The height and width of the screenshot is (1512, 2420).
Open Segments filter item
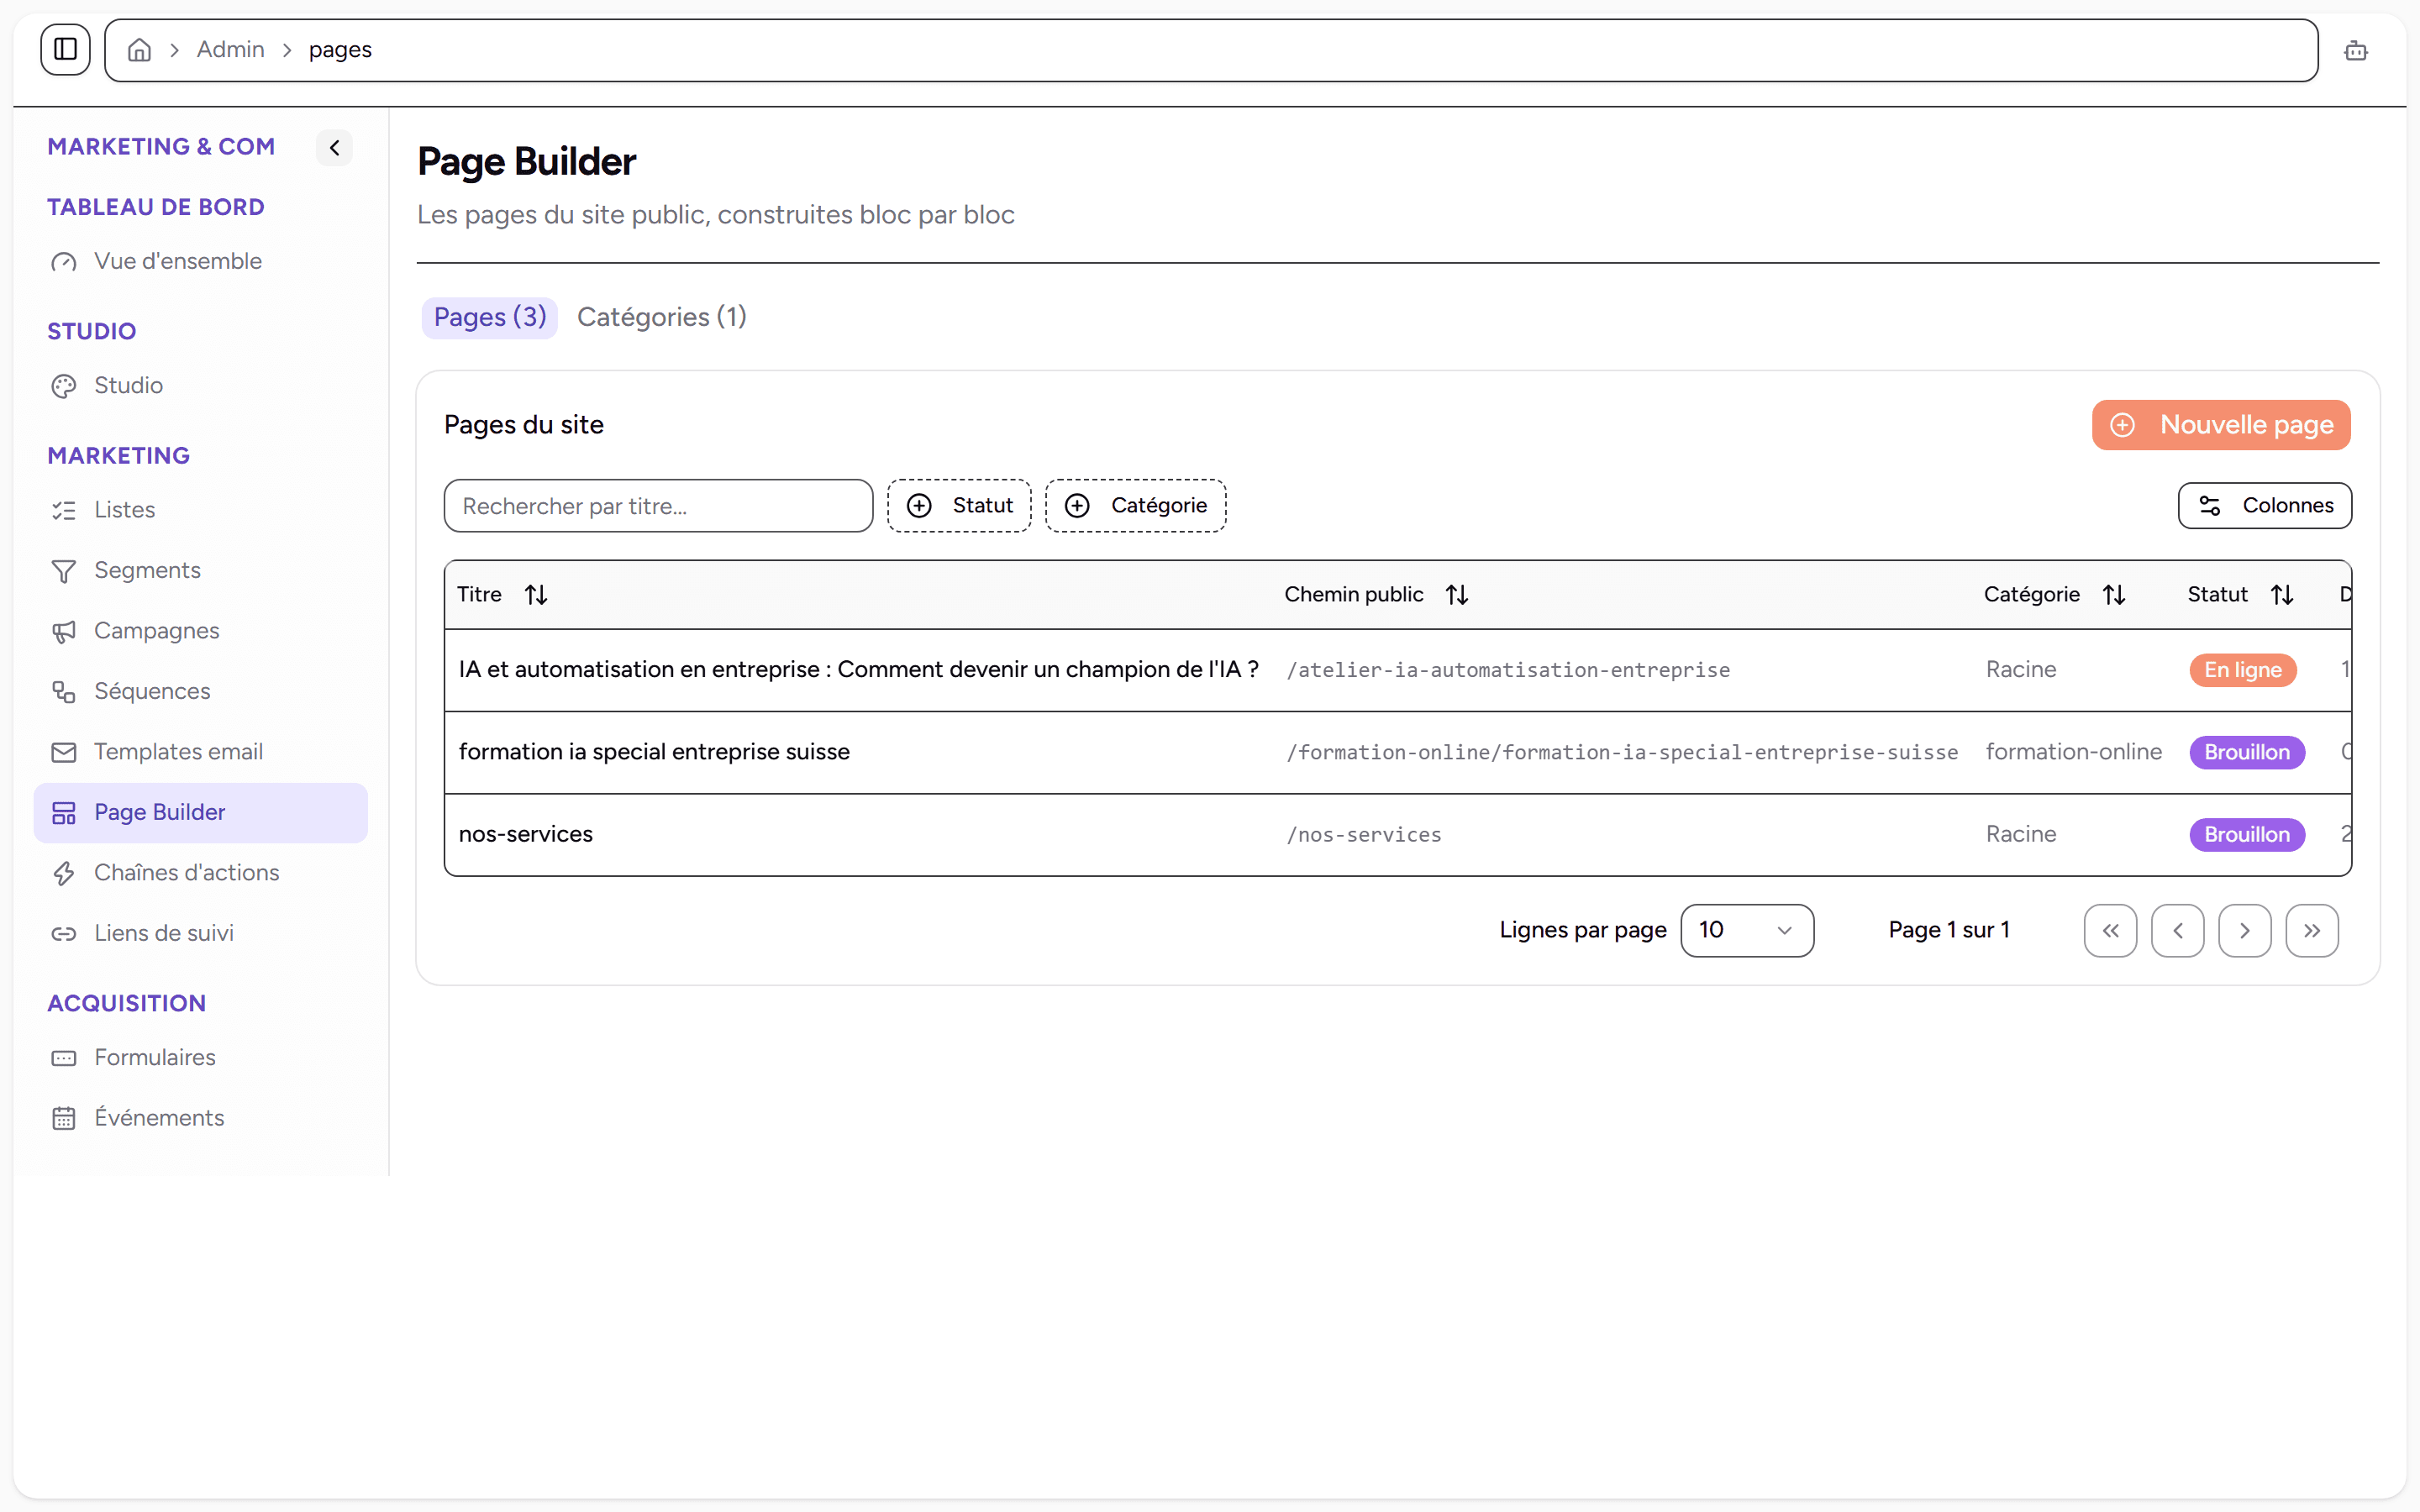pyautogui.click(x=200, y=570)
